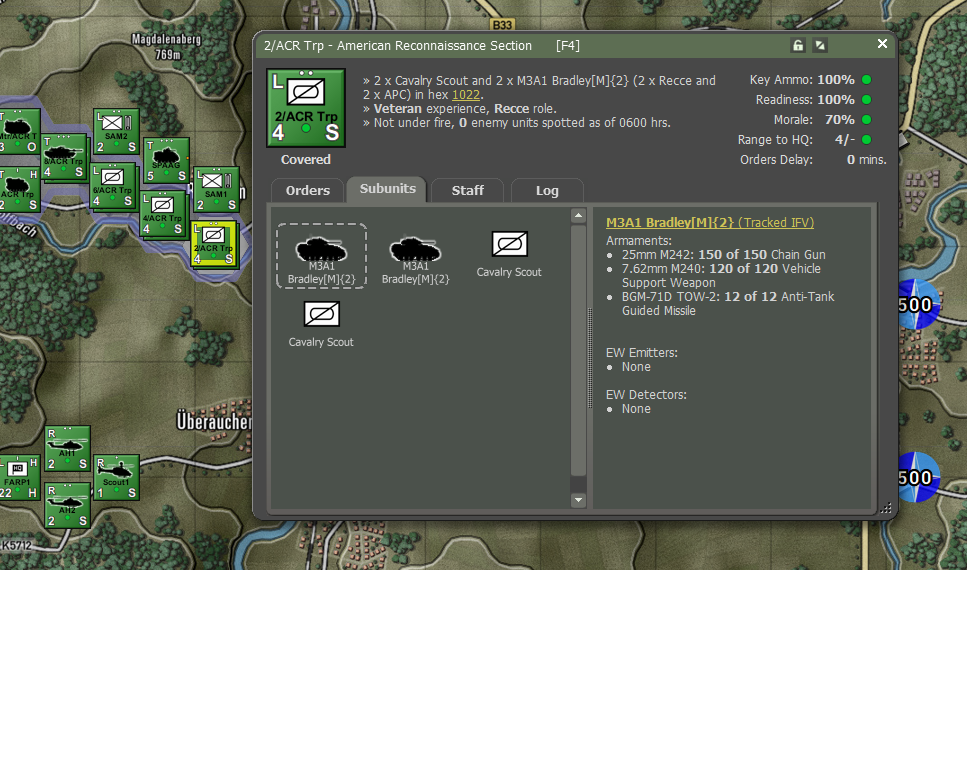
Task: Select the second M3A1 Bradley subunit
Action: pos(416,260)
